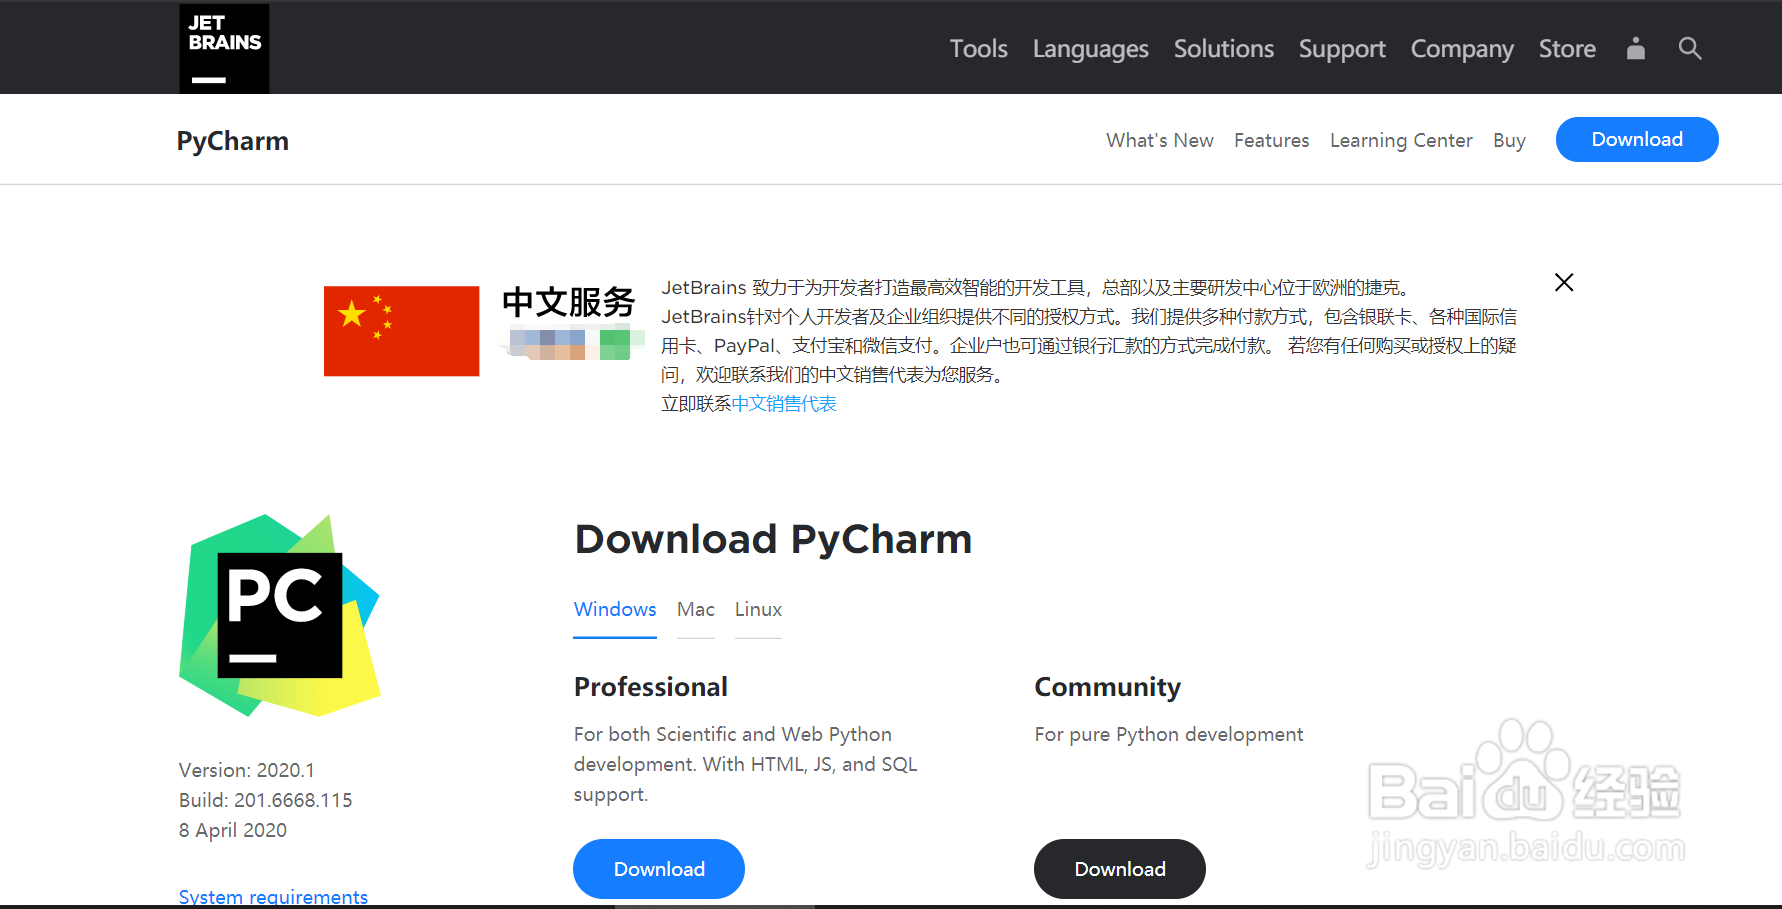Close the Chinese service banner
Image resolution: width=1782 pixels, height=909 pixels.
1564,283
